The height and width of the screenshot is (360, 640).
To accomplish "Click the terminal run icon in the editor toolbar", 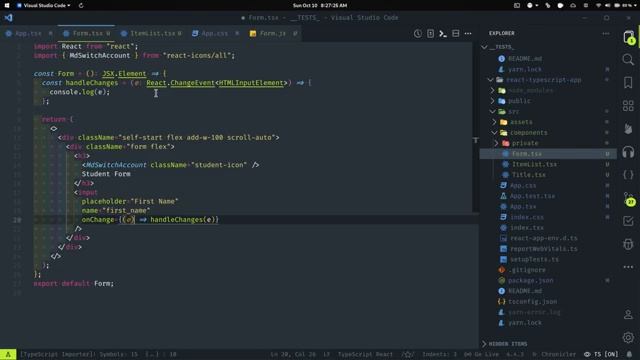I will coord(443,33).
